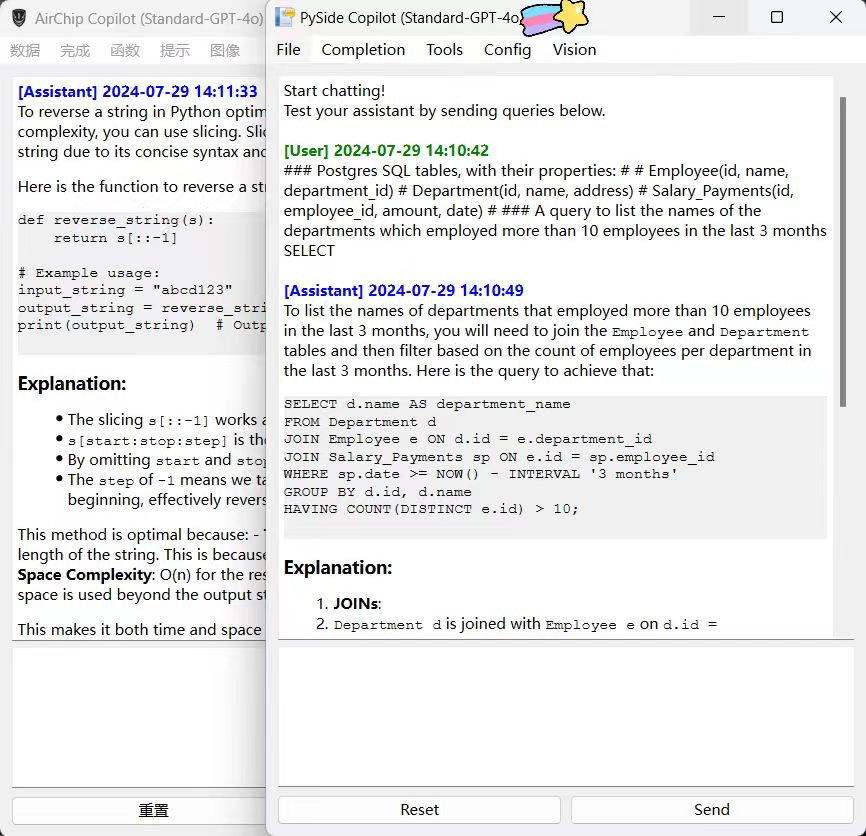Open the 函数 menu in AirChip Copilot
The height and width of the screenshot is (836, 866).
125,51
